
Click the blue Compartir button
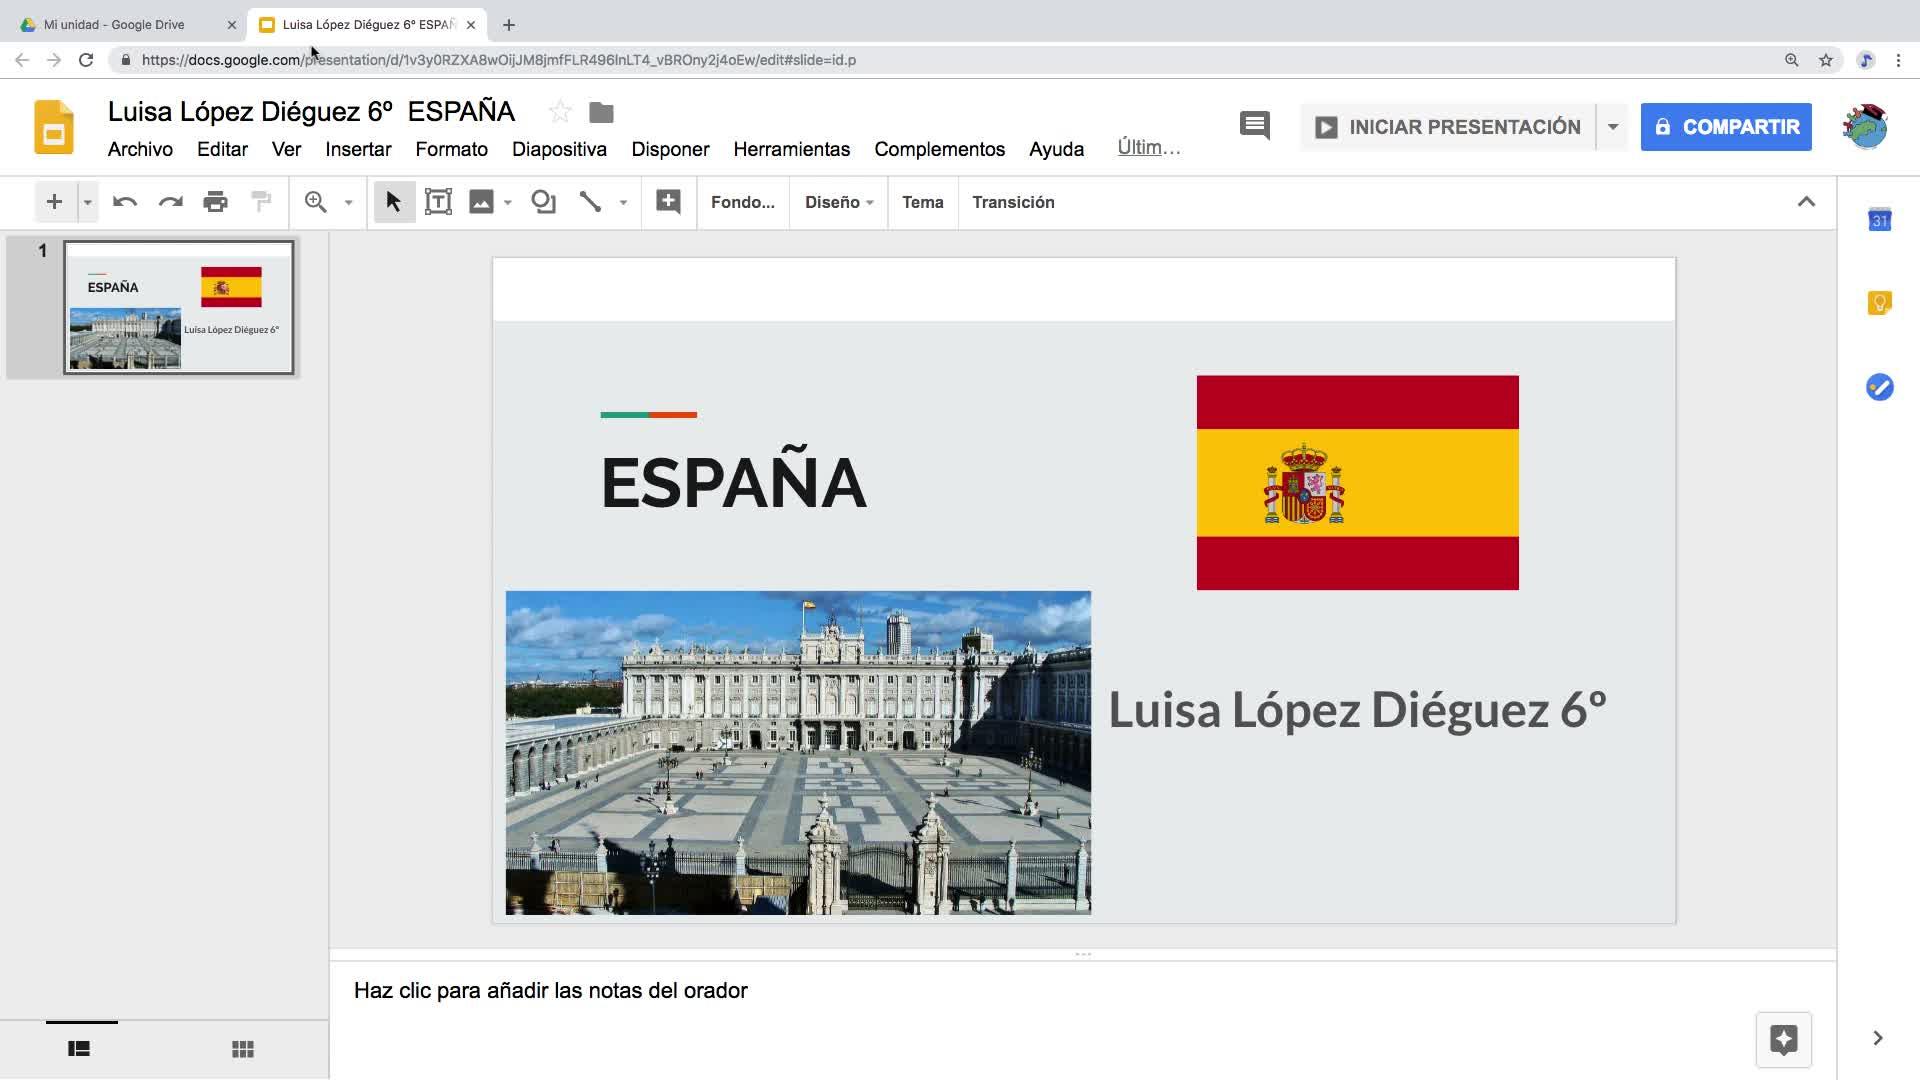[1725, 127]
